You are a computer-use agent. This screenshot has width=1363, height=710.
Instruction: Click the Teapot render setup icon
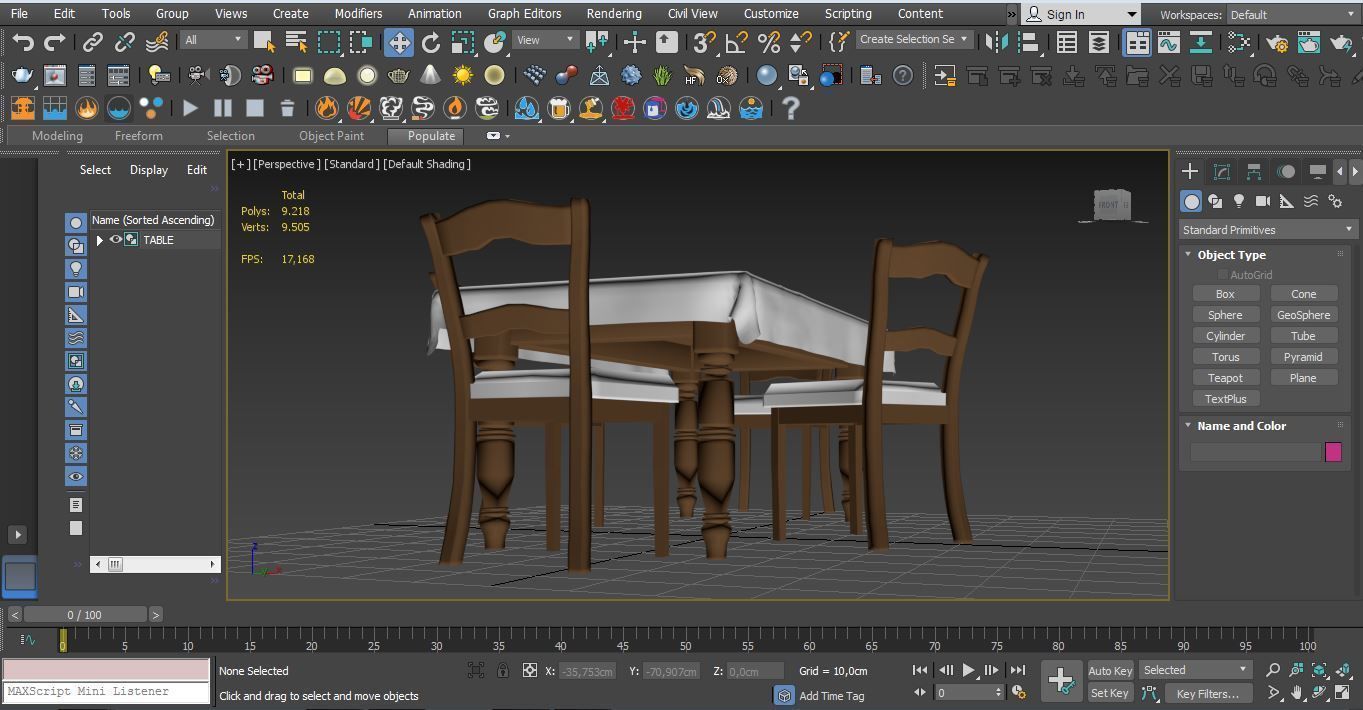[22, 76]
